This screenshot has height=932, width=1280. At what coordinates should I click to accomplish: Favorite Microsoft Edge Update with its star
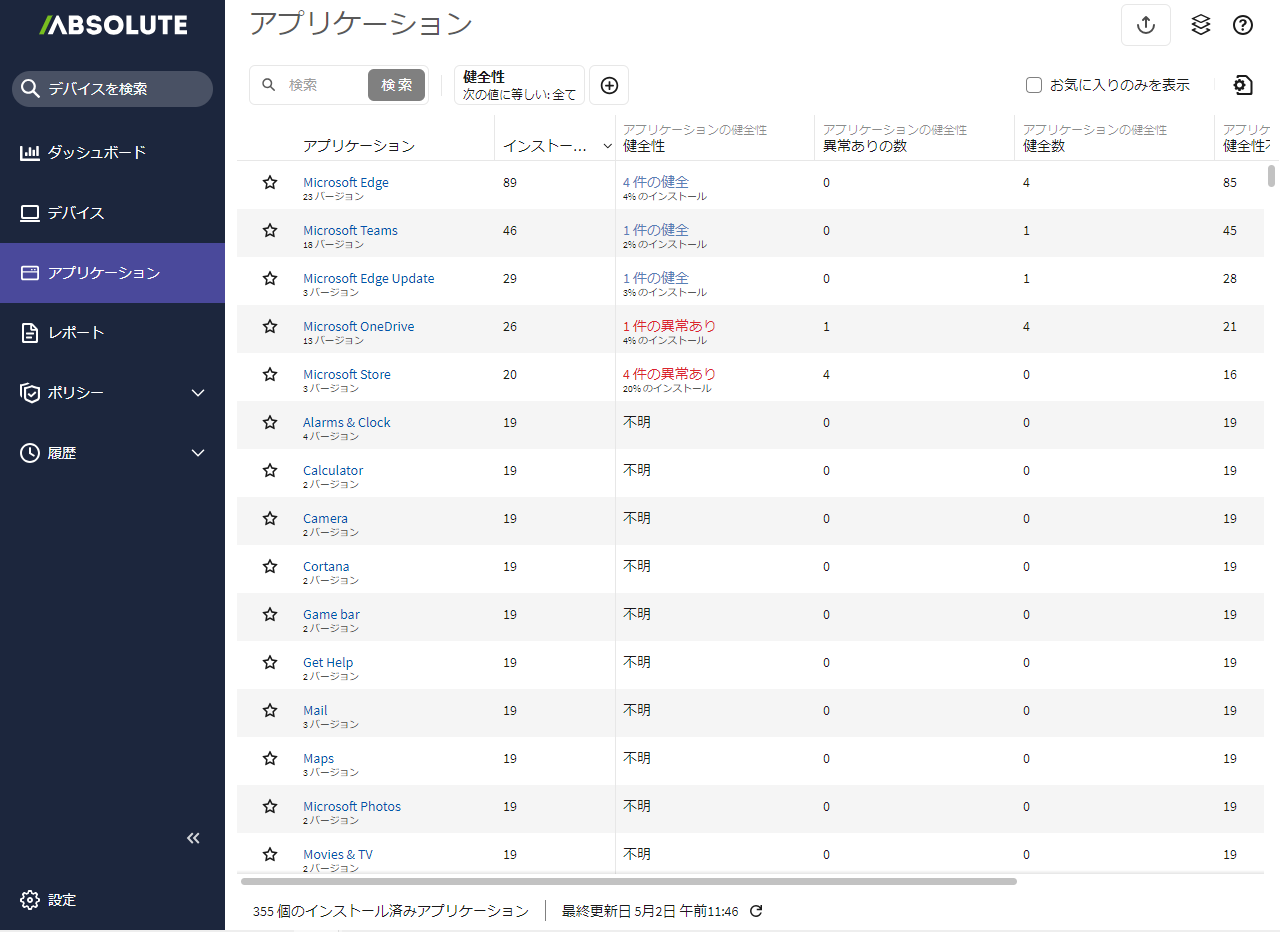[270, 279]
